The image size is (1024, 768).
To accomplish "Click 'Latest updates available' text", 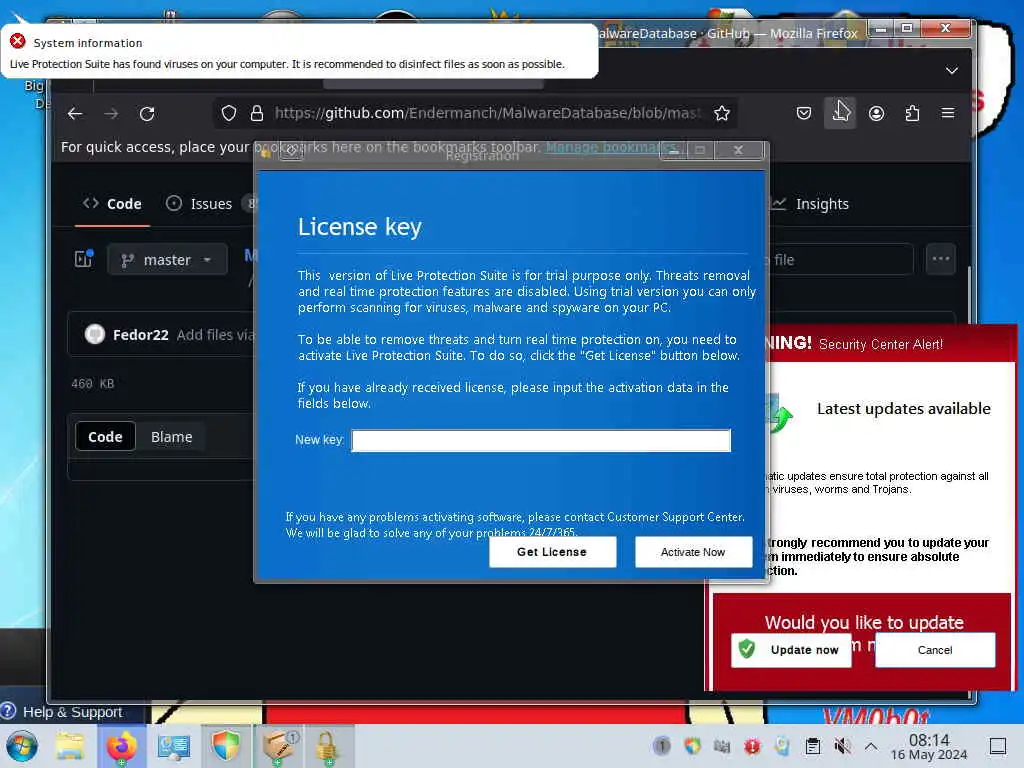I will tap(904, 409).
